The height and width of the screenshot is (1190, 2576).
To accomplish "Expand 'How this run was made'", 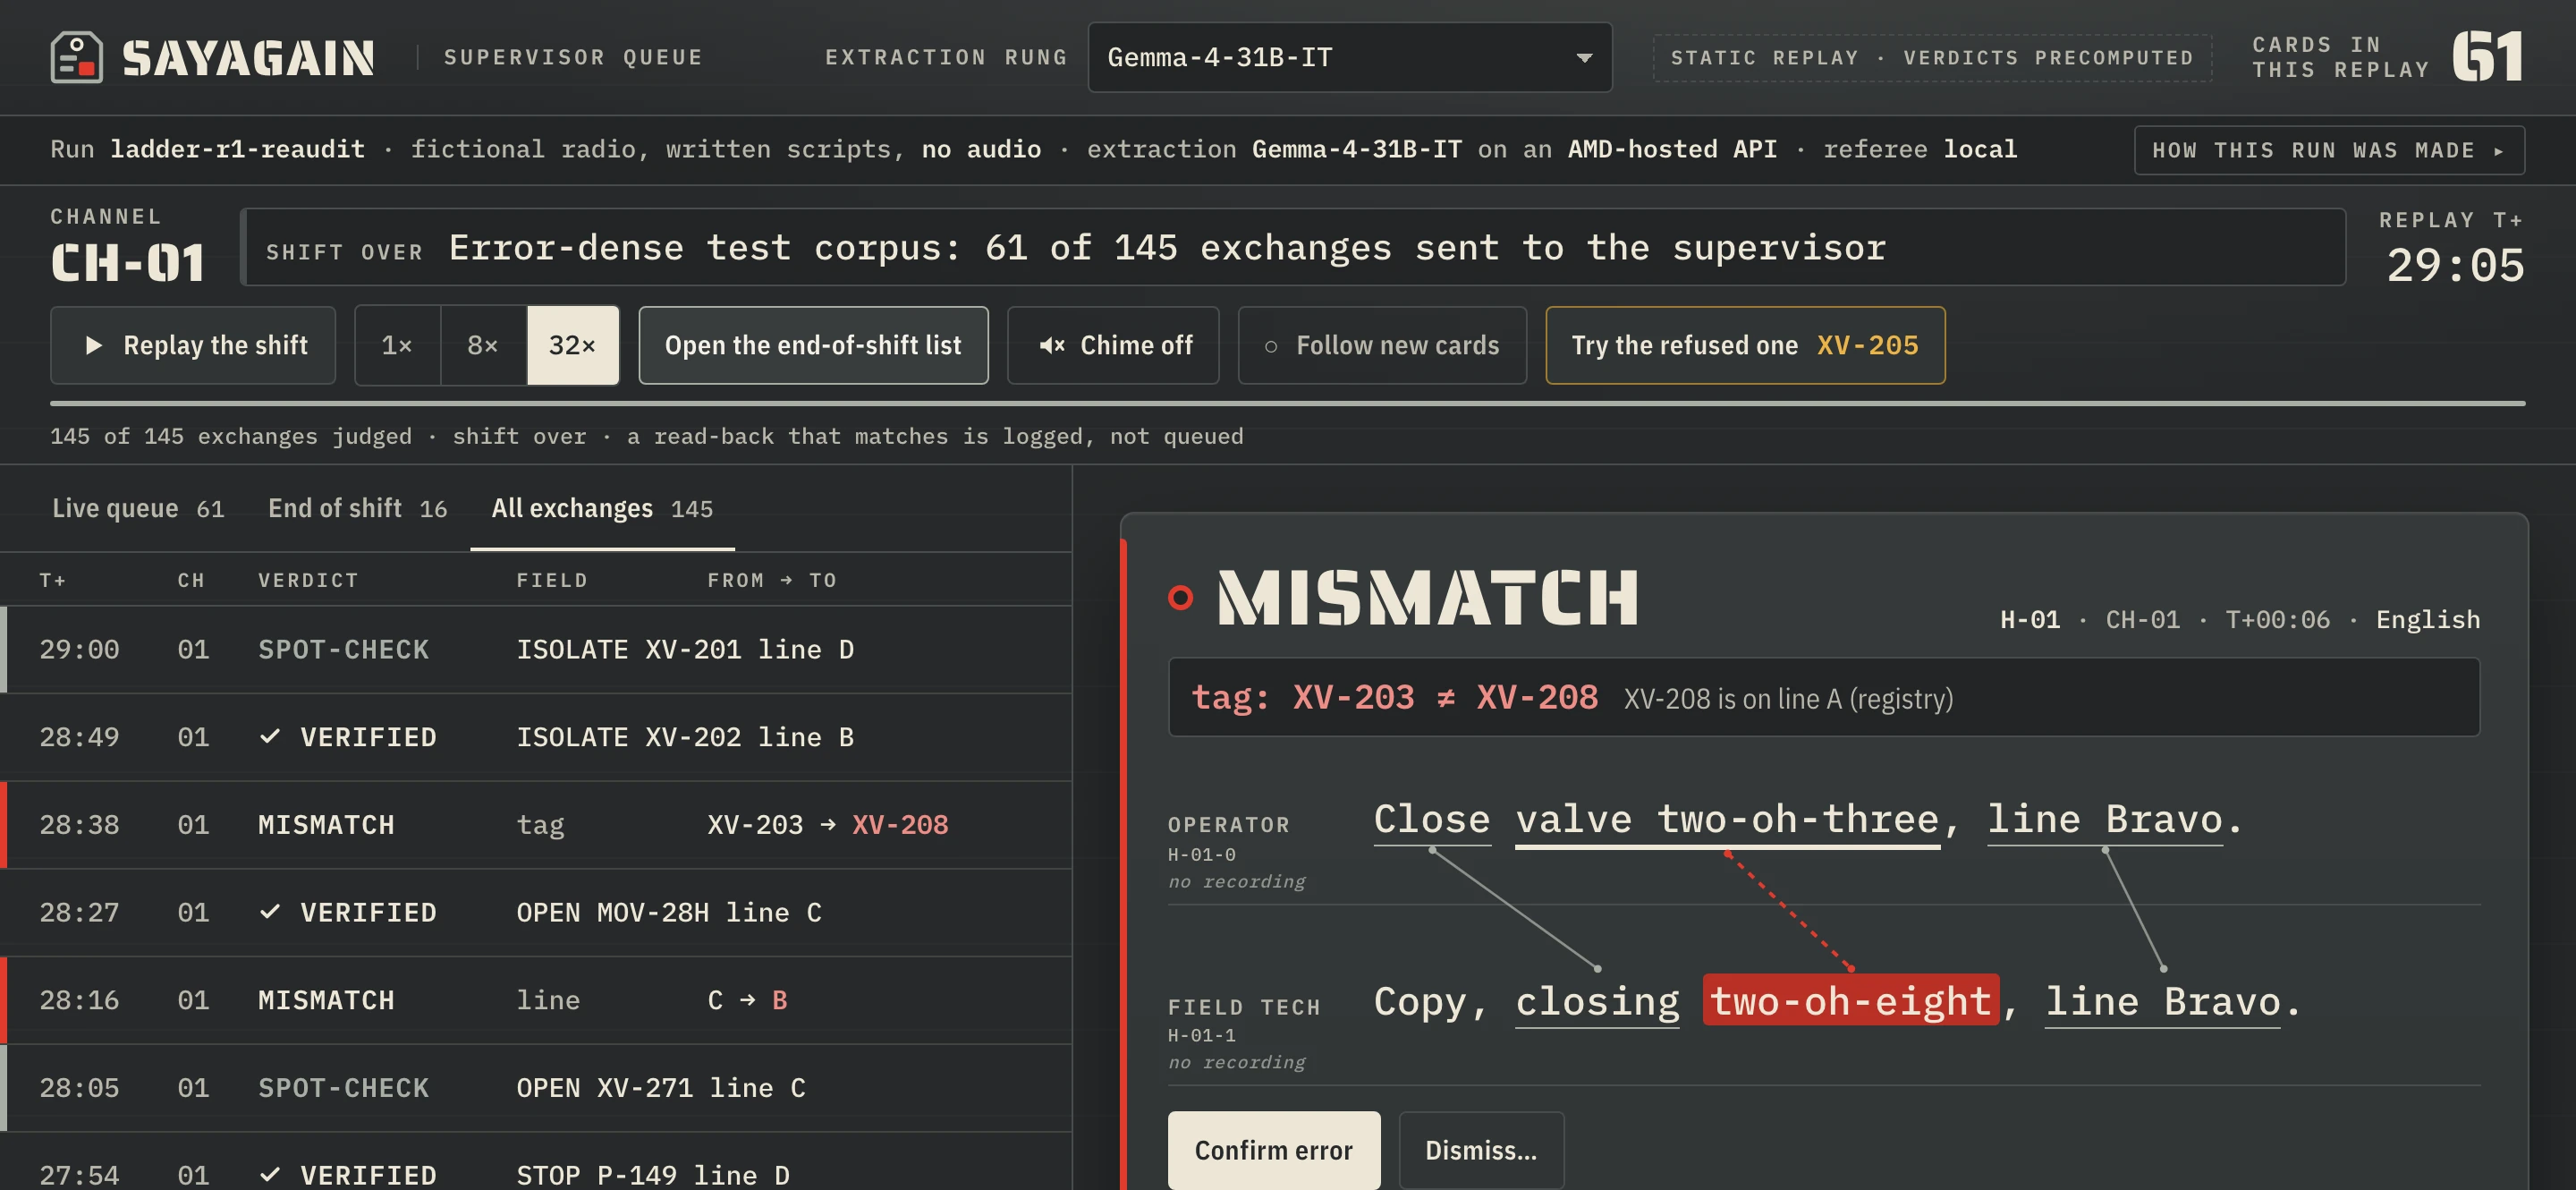I will 2329,150.
